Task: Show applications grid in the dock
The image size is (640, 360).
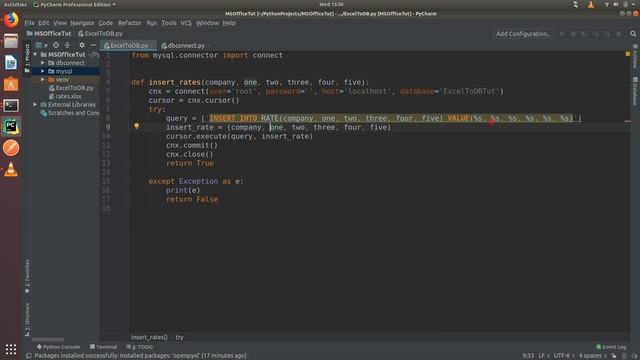Action: [11, 349]
